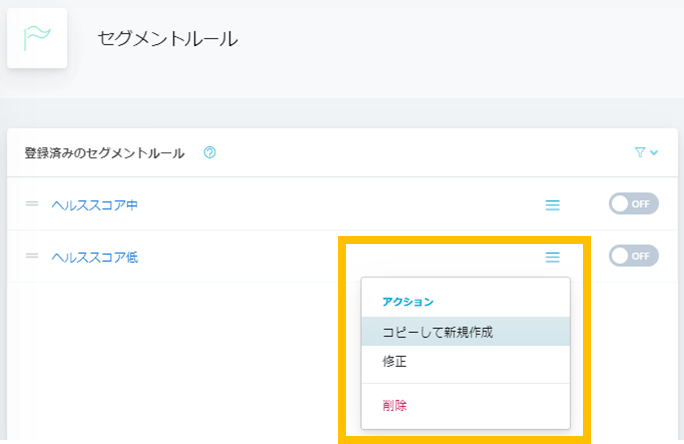Click drag handle beside ヘルススコア低
This screenshot has height=444, width=684.
tap(32, 256)
